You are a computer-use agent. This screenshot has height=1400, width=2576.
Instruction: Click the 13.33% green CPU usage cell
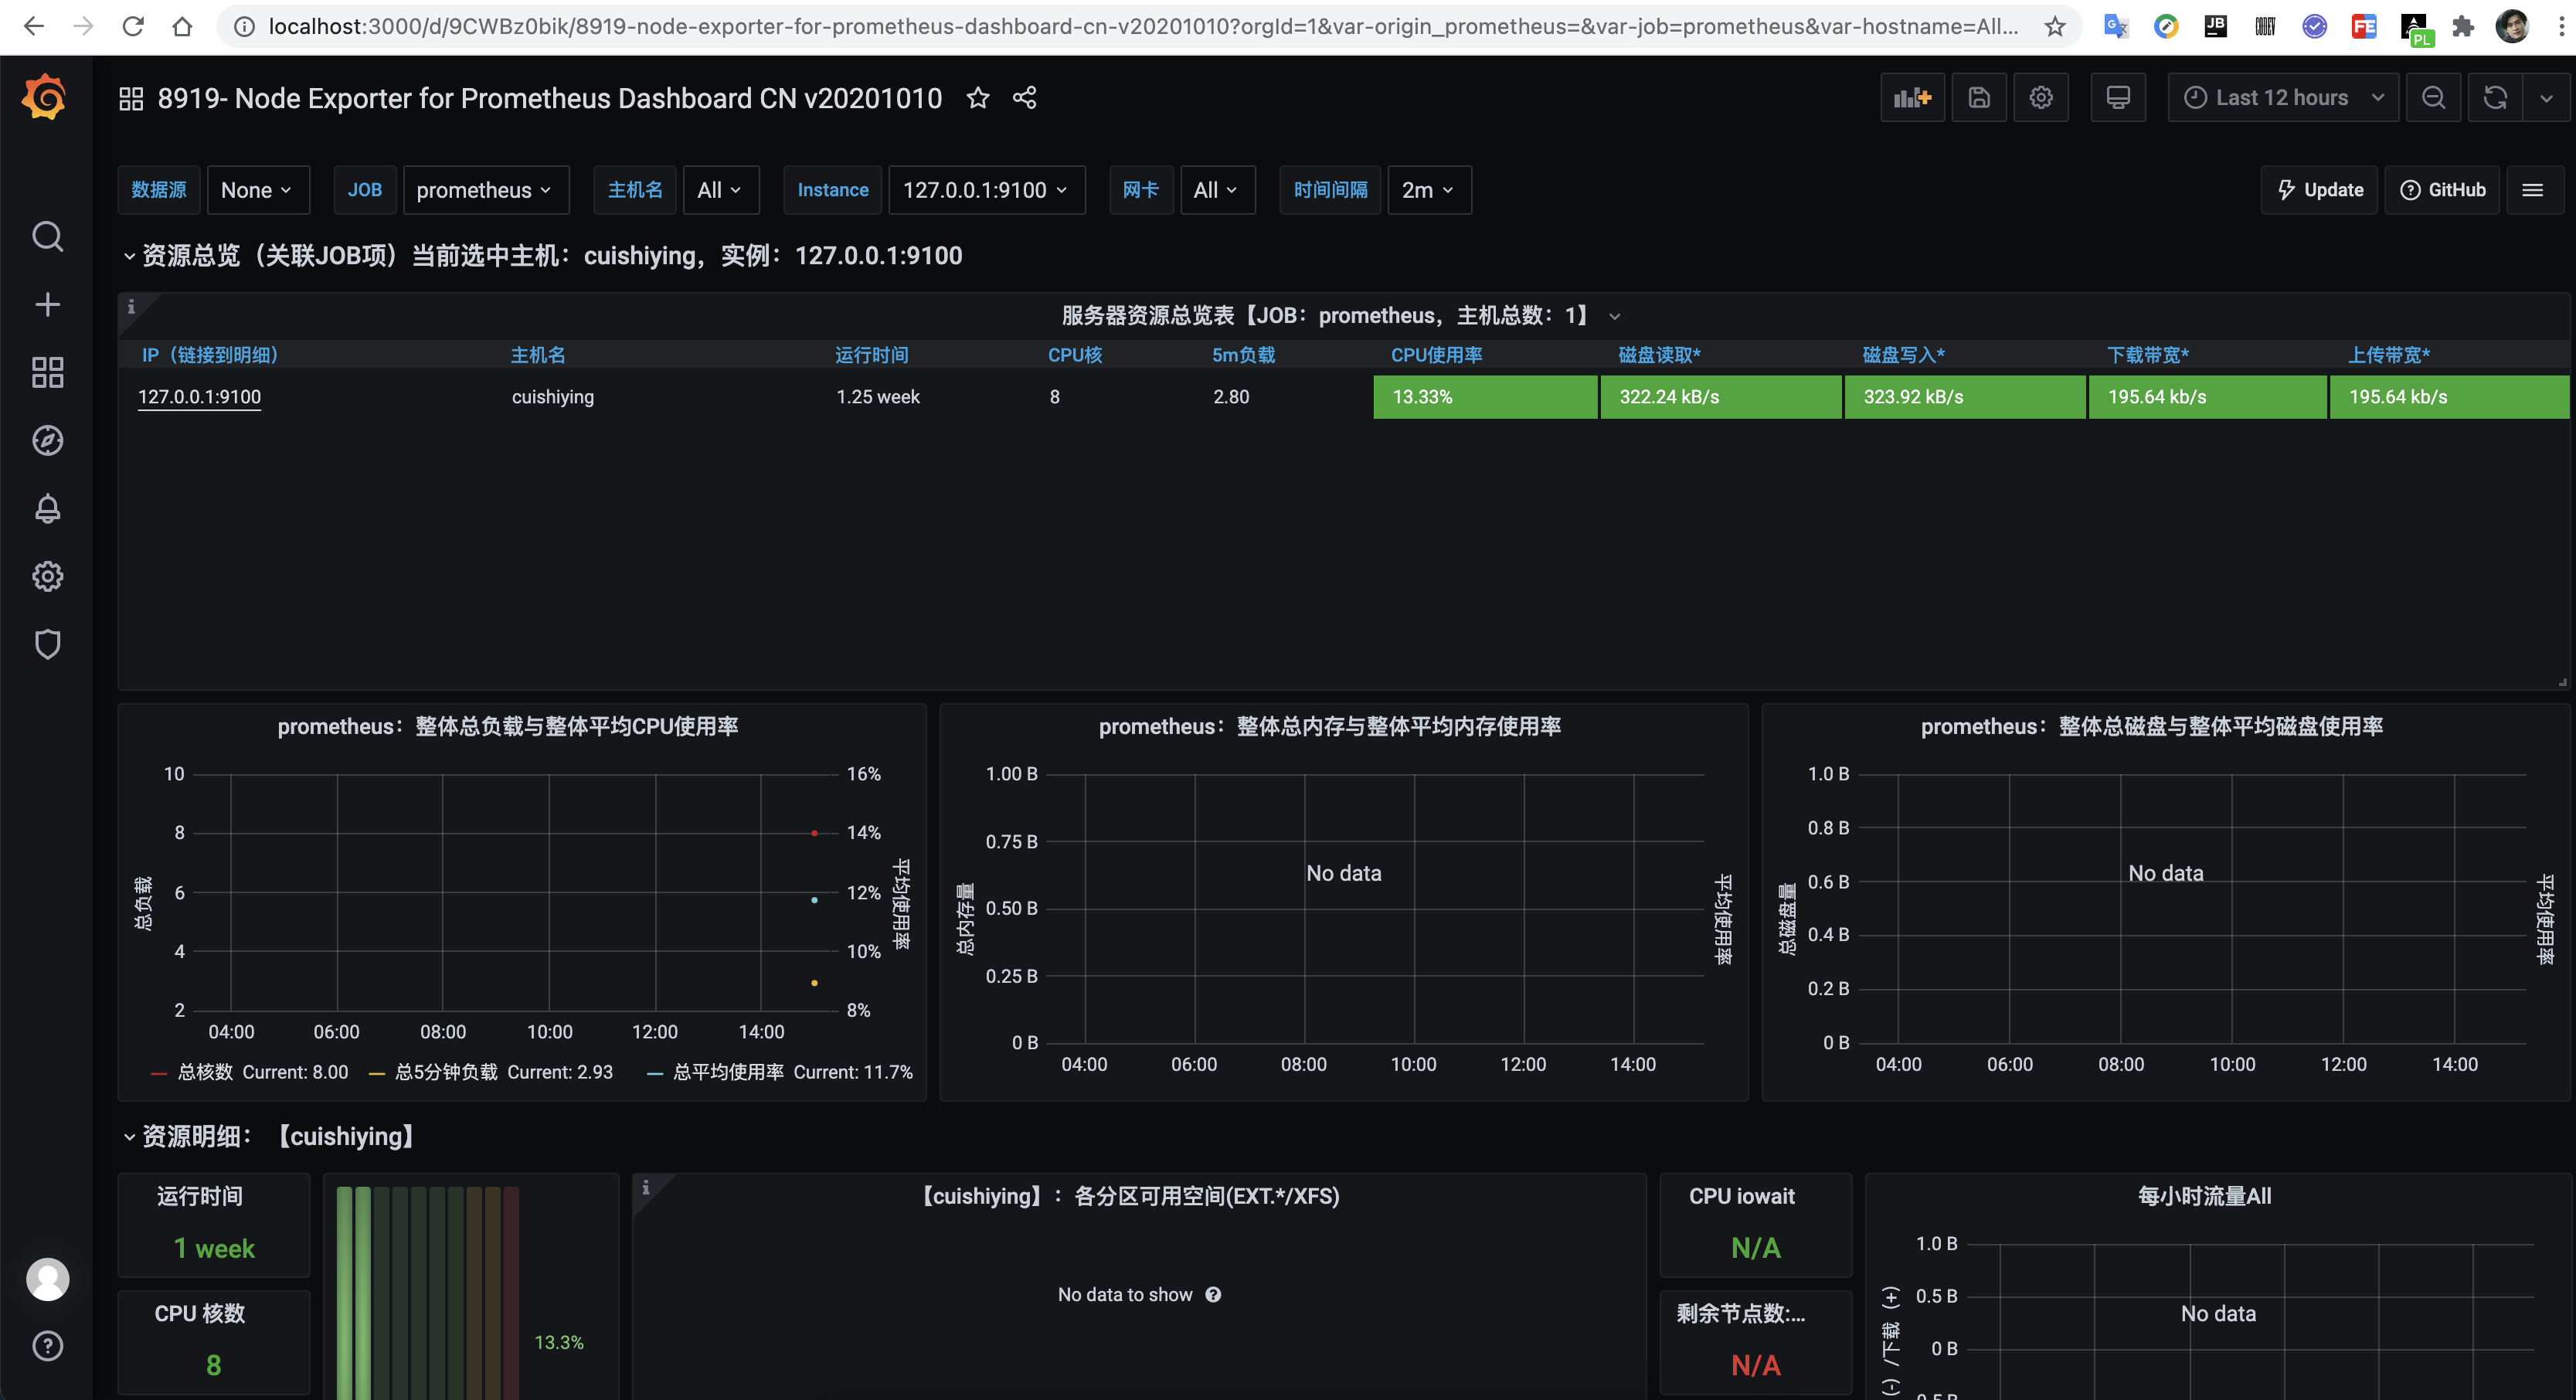[x=1484, y=397]
